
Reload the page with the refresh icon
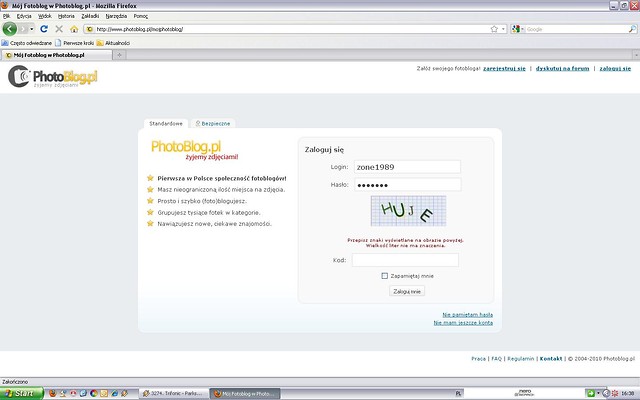44,29
